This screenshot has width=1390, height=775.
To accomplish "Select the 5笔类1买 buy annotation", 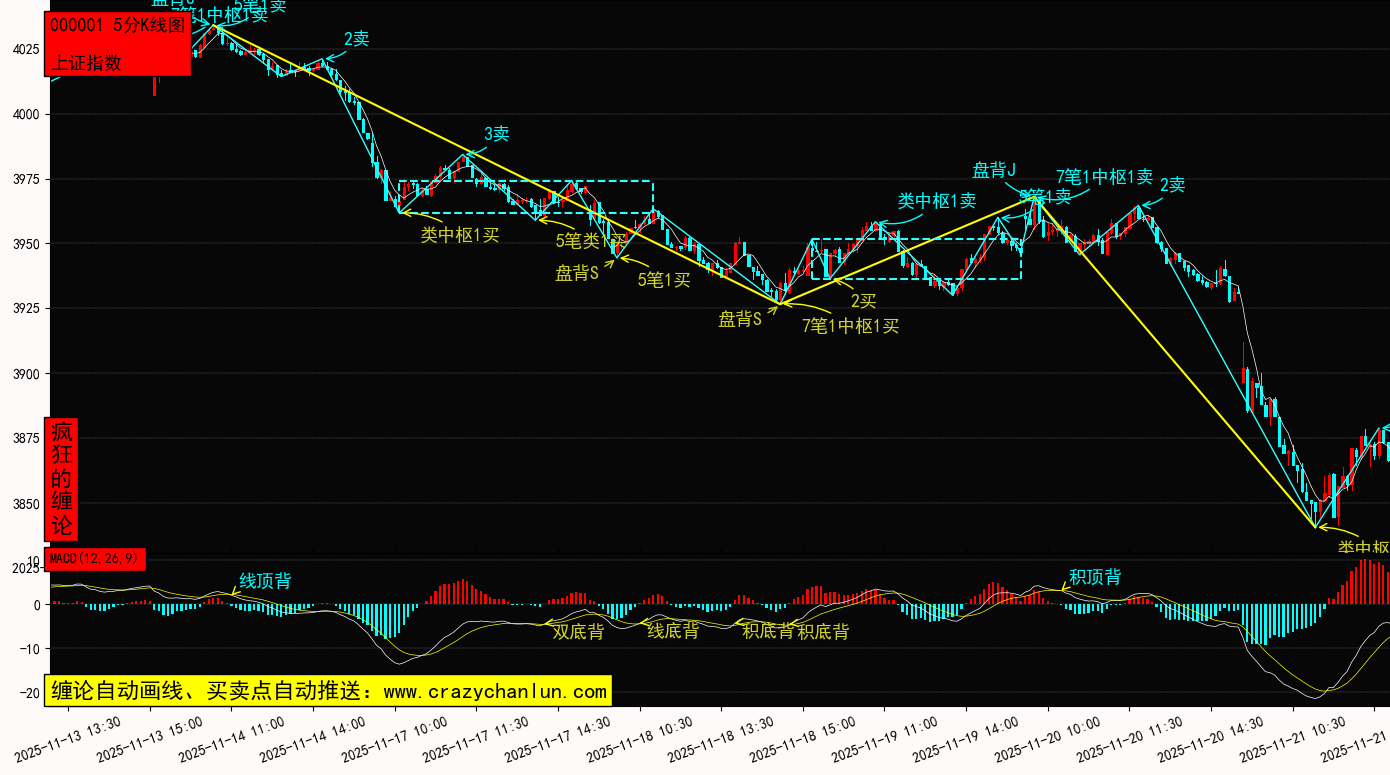I will tap(591, 240).
